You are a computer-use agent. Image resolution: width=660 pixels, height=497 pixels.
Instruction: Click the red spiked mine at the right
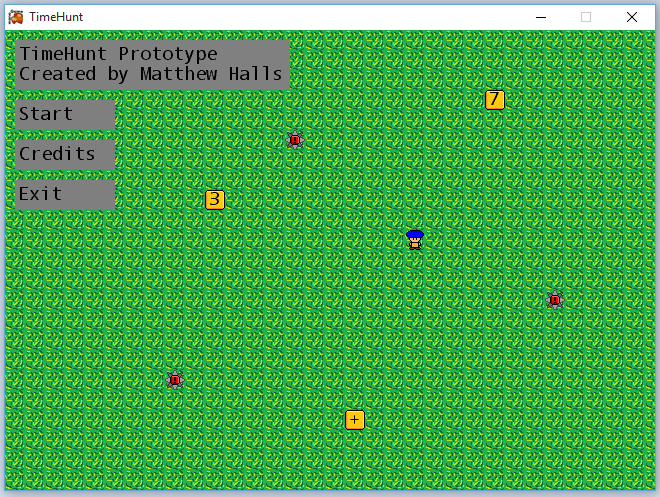click(x=555, y=300)
